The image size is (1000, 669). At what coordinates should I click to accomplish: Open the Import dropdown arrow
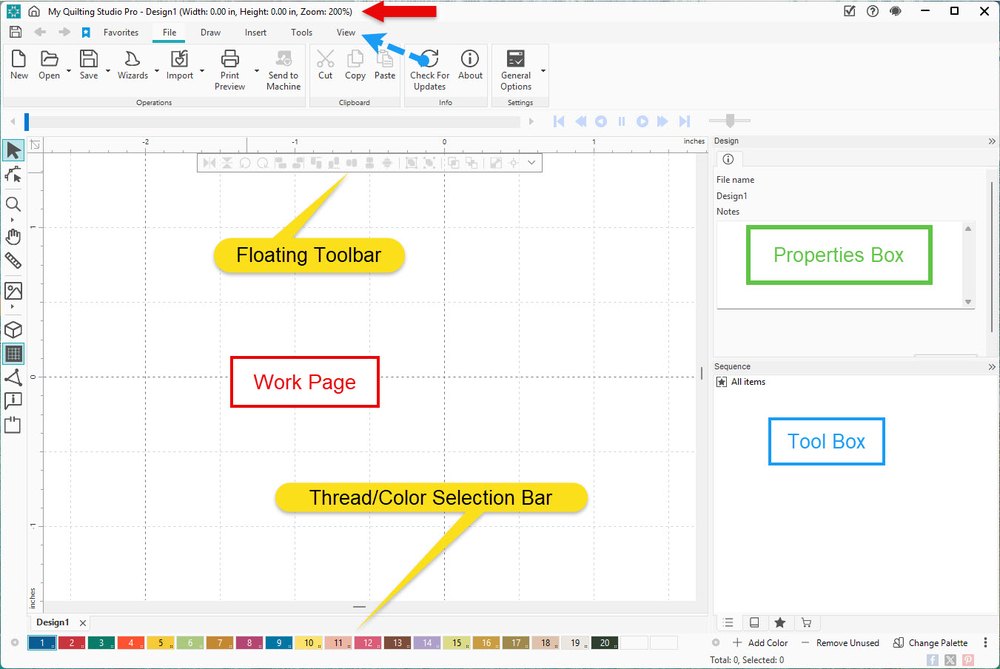pyautogui.click(x=202, y=71)
